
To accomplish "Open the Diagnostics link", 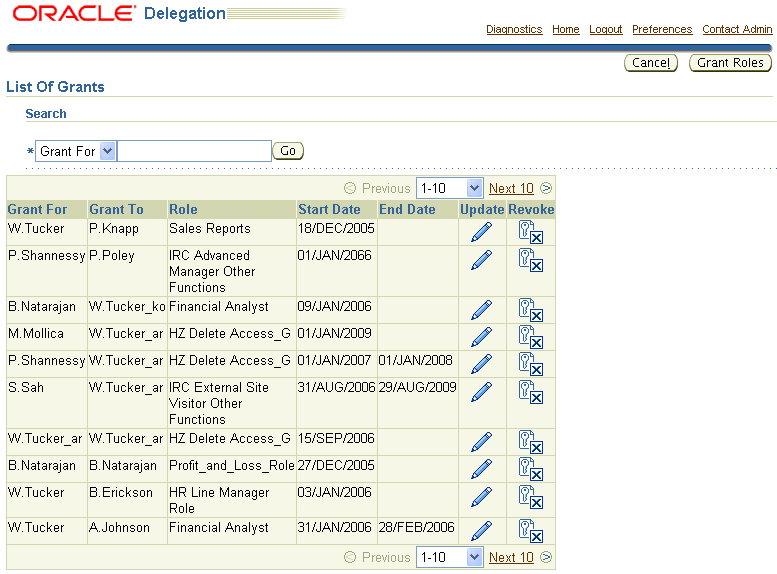I will tap(514, 29).
